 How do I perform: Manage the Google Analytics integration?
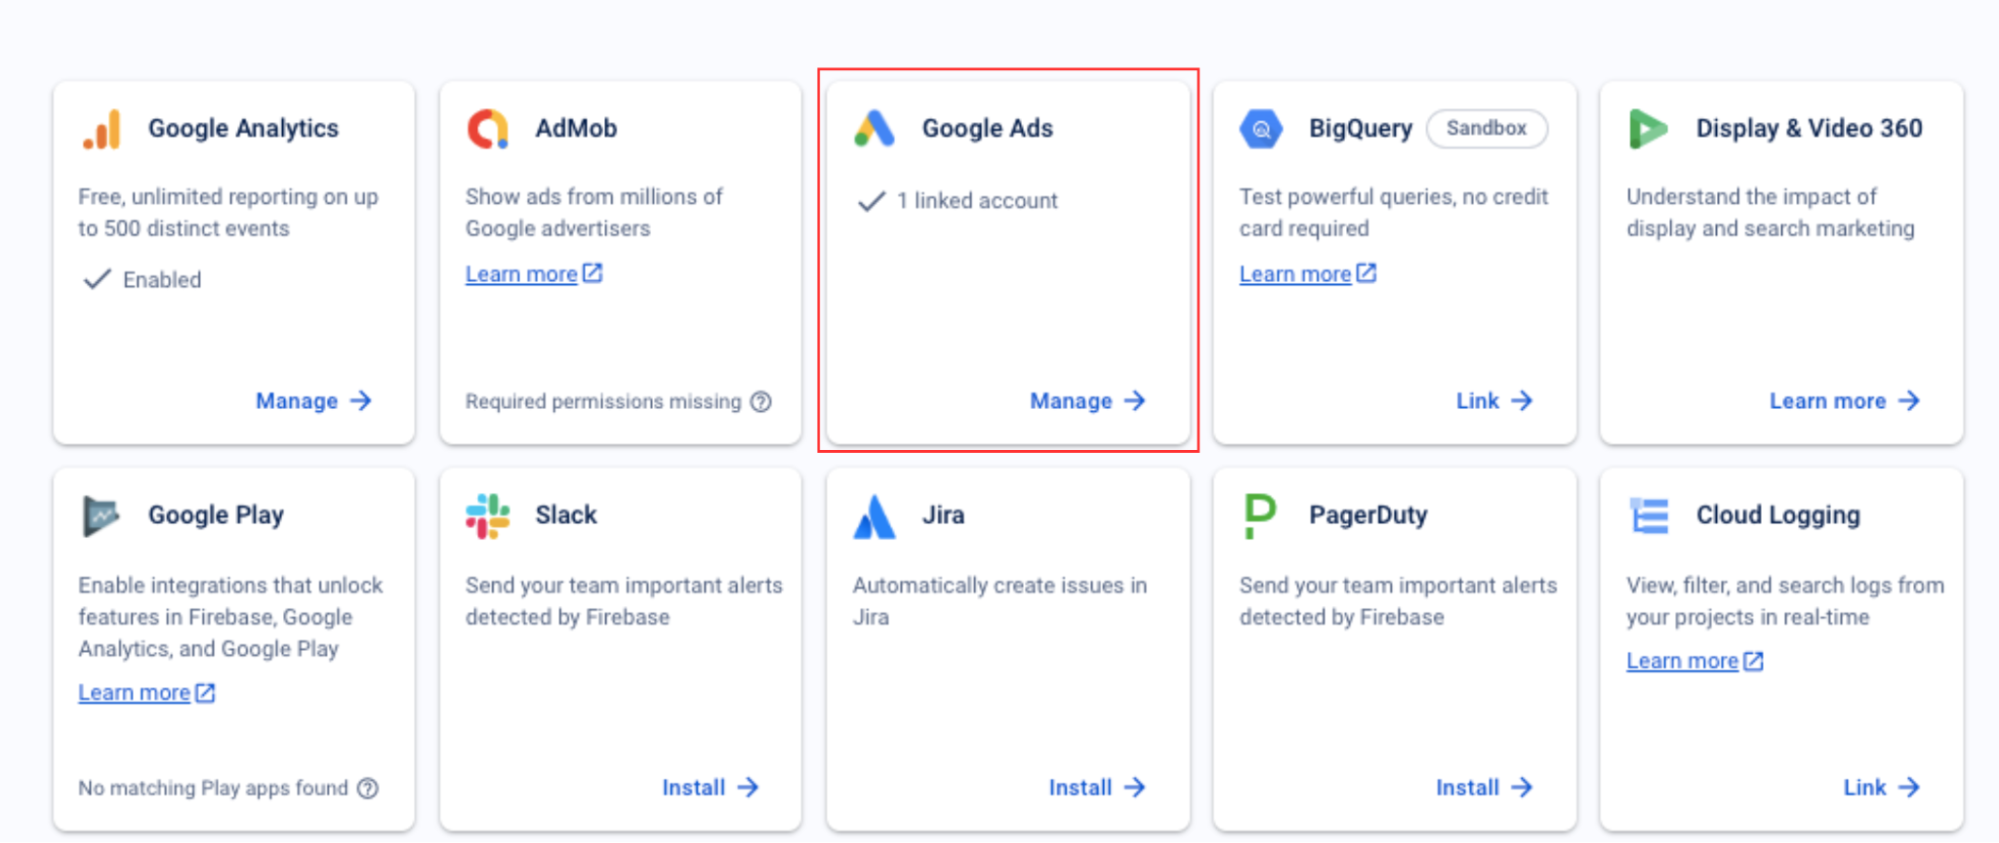313,401
